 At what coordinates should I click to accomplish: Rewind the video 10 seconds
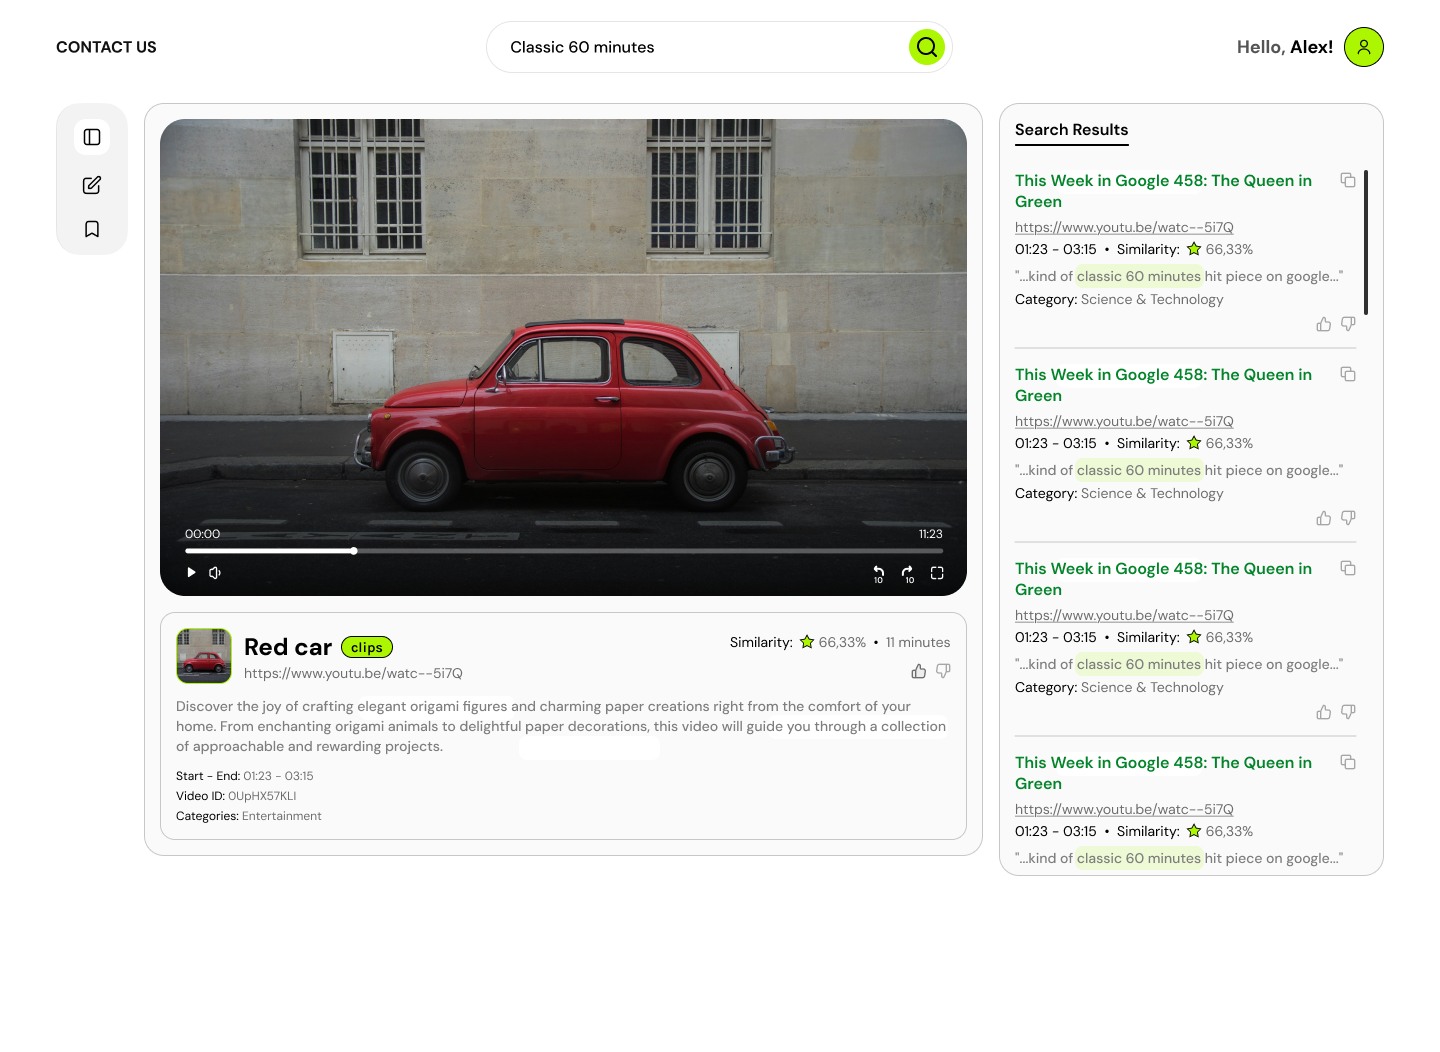coord(878,573)
